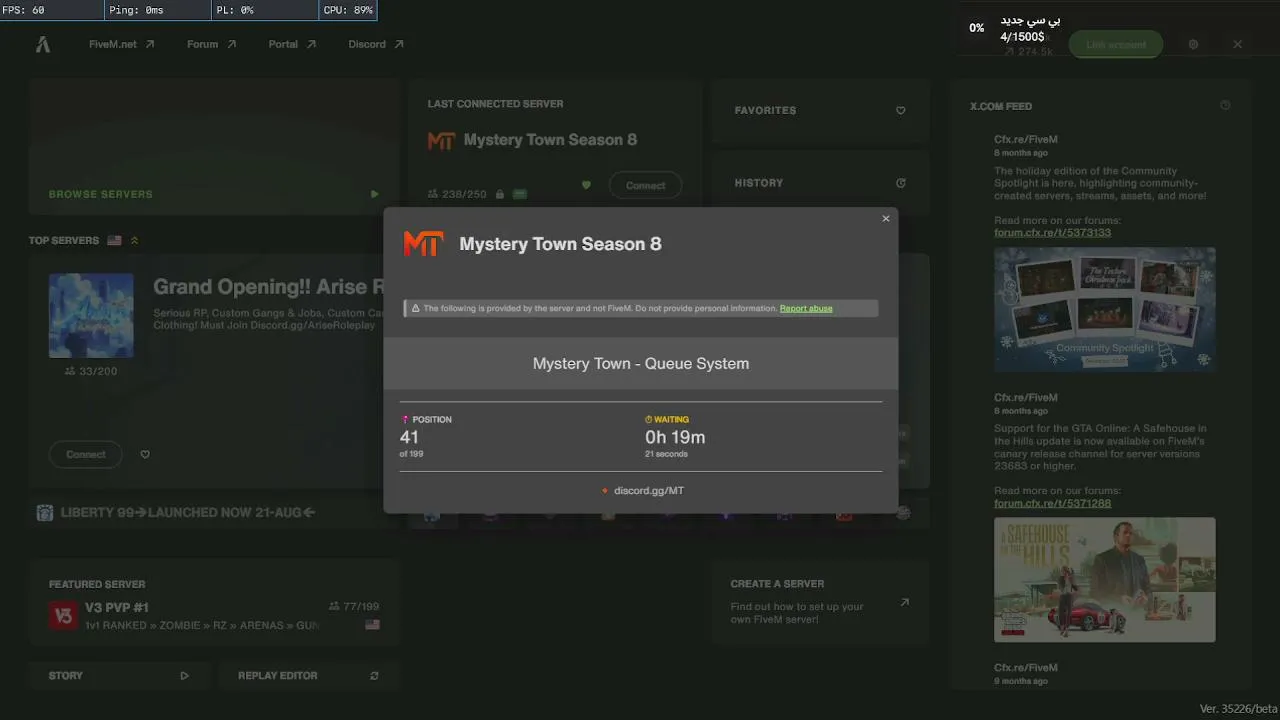Click the Ver. 35226/beta version label
The height and width of the screenshot is (720, 1280).
[x=1236, y=709]
